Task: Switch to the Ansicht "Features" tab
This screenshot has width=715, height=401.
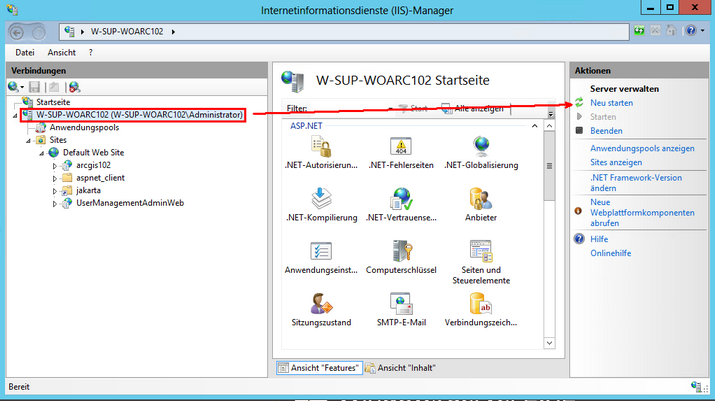Action: click(319, 368)
